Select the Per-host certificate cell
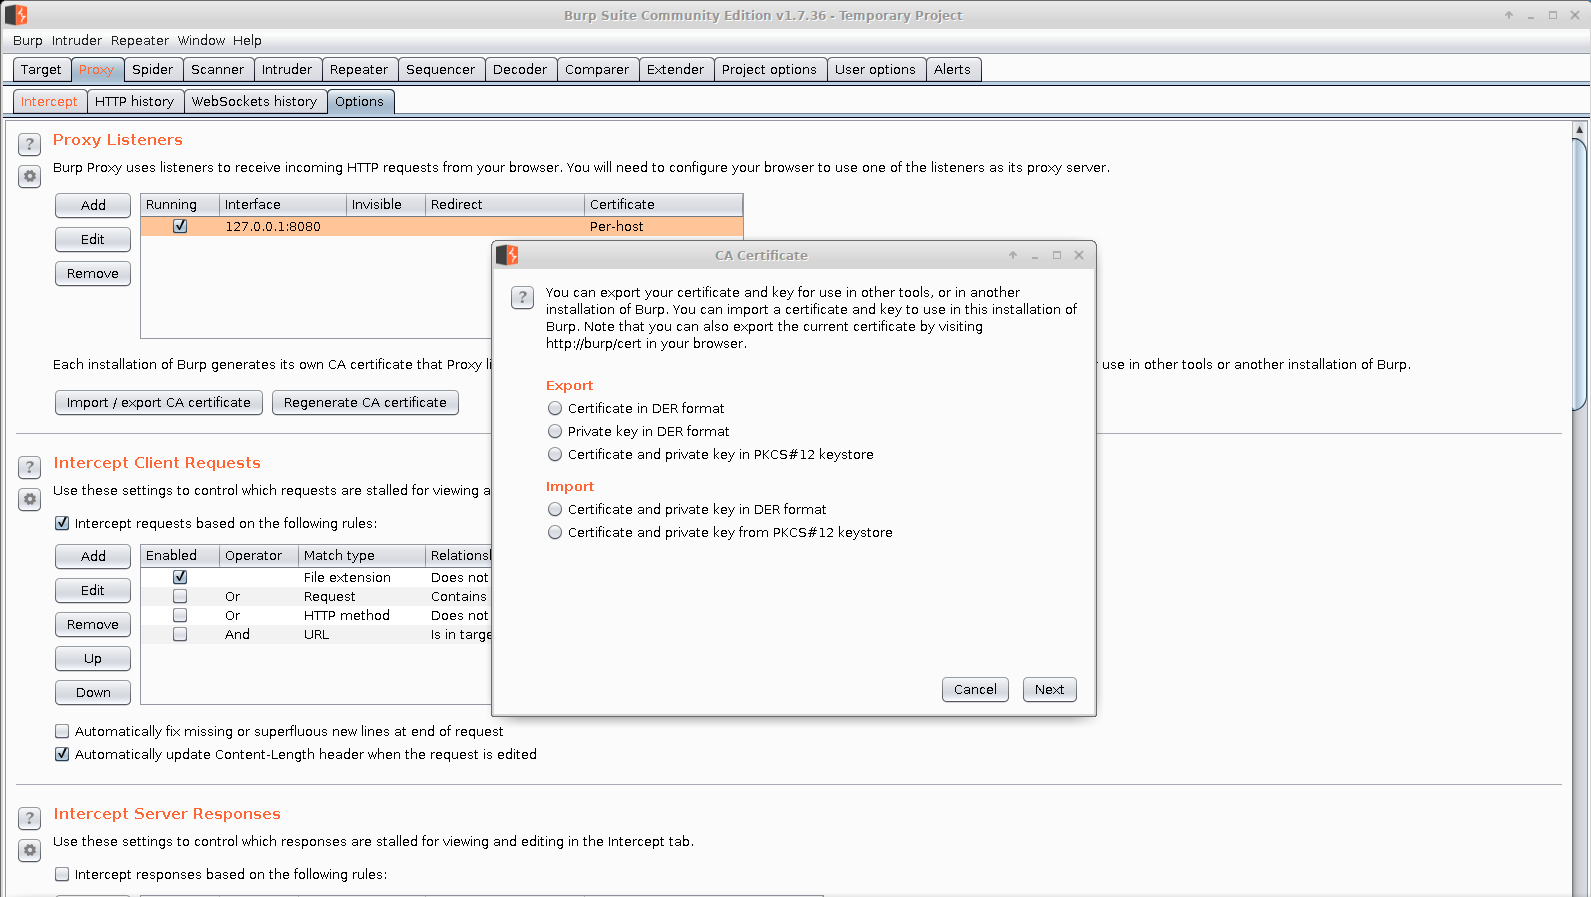The width and height of the screenshot is (1591, 897). tap(663, 226)
